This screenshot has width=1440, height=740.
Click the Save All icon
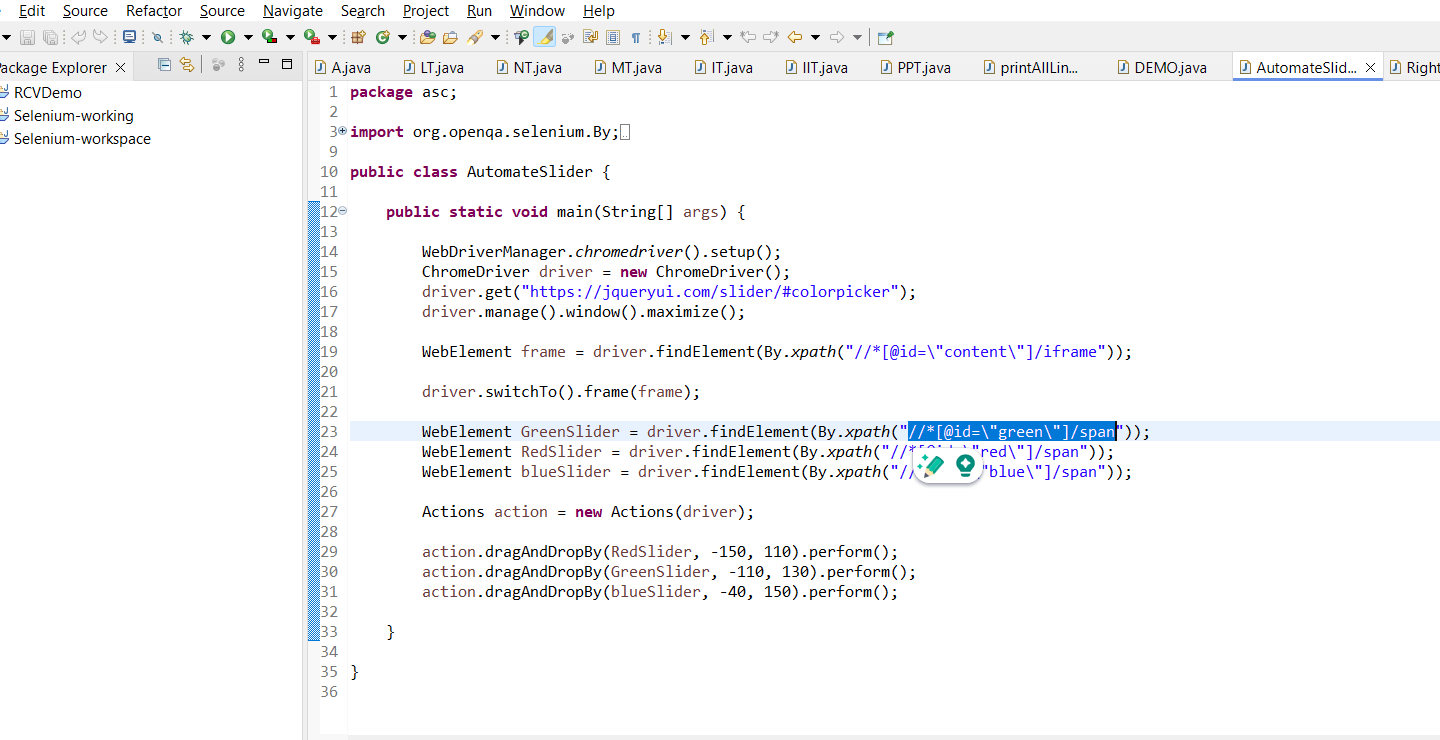(x=50, y=37)
